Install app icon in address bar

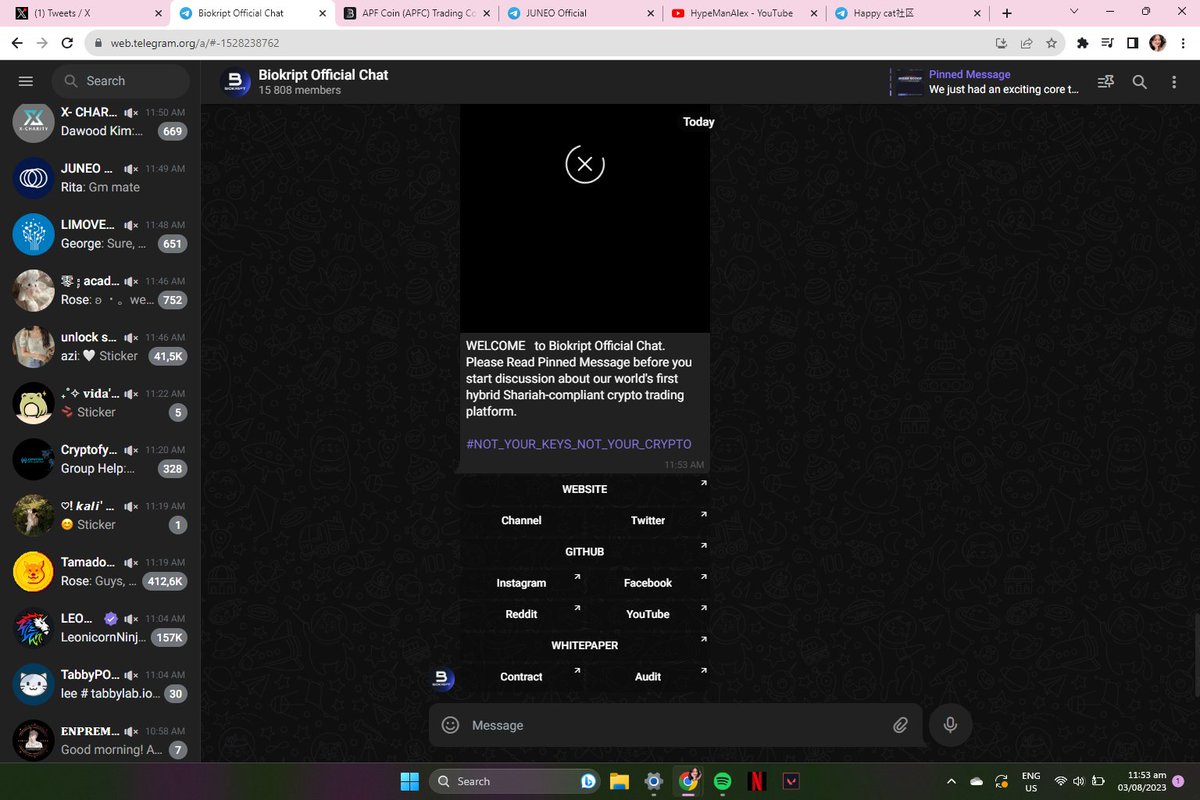pos(1001,43)
